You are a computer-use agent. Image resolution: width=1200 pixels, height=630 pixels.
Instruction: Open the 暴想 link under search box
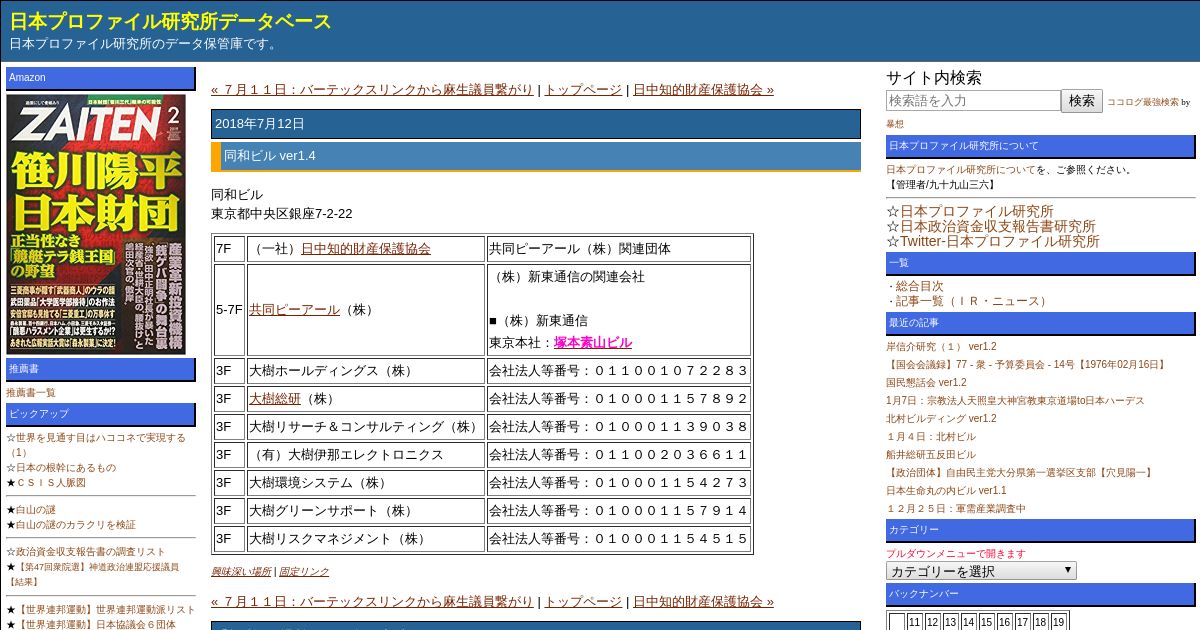(895, 124)
